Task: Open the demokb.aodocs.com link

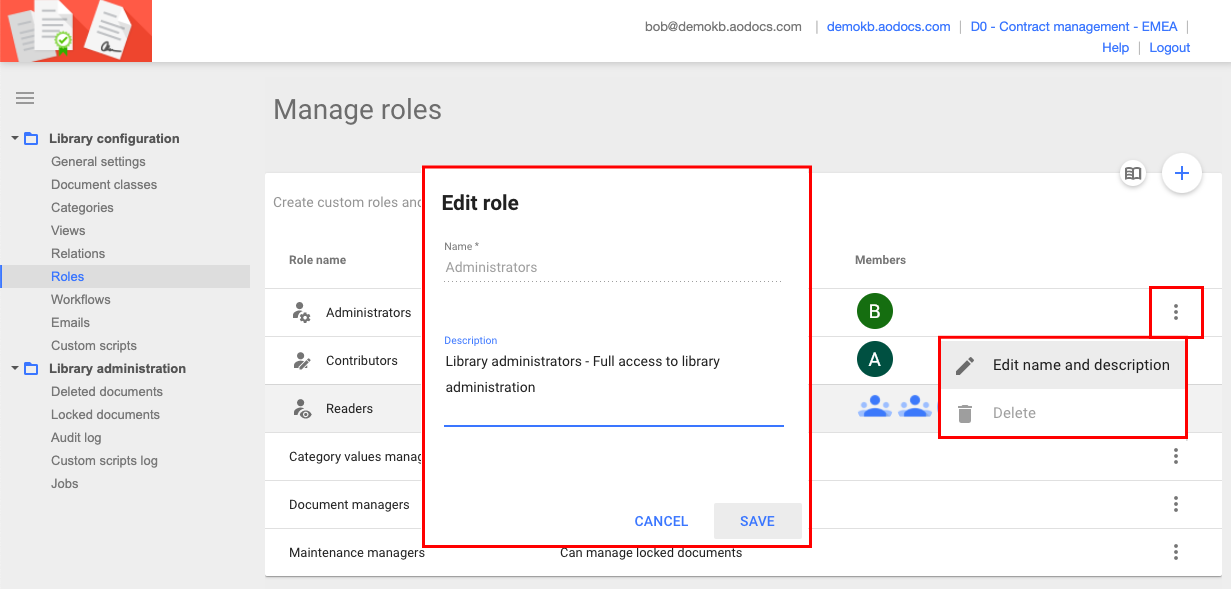Action: (x=888, y=27)
